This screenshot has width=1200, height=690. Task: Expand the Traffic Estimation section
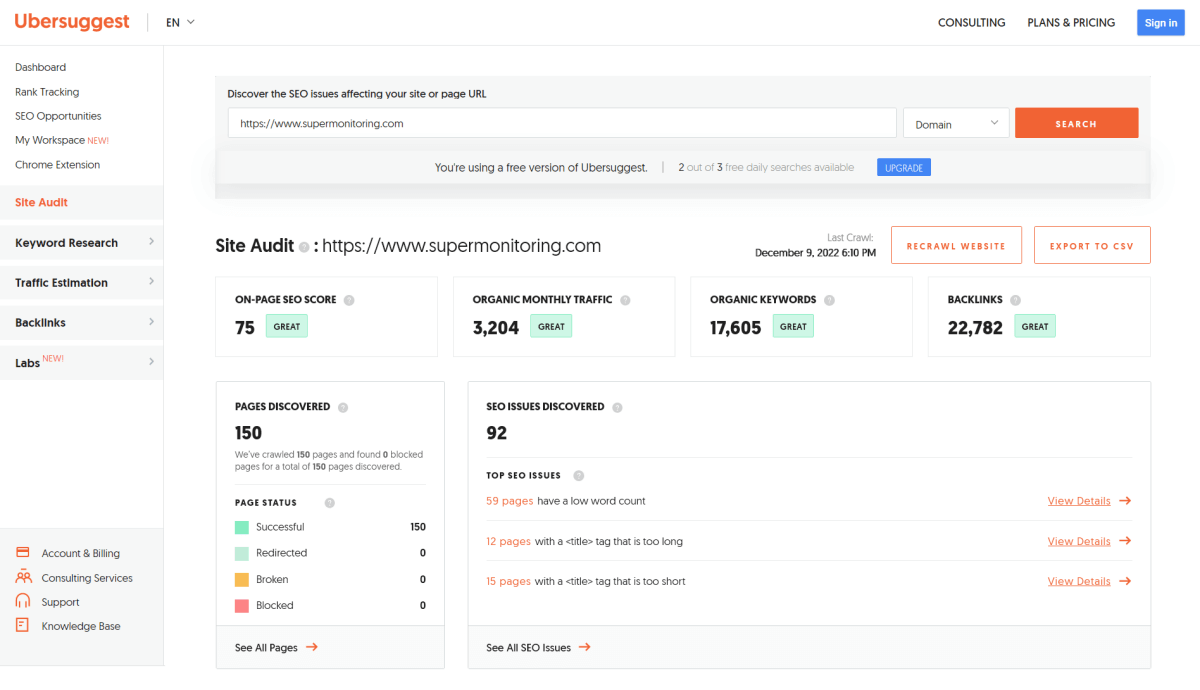click(81, 282)
